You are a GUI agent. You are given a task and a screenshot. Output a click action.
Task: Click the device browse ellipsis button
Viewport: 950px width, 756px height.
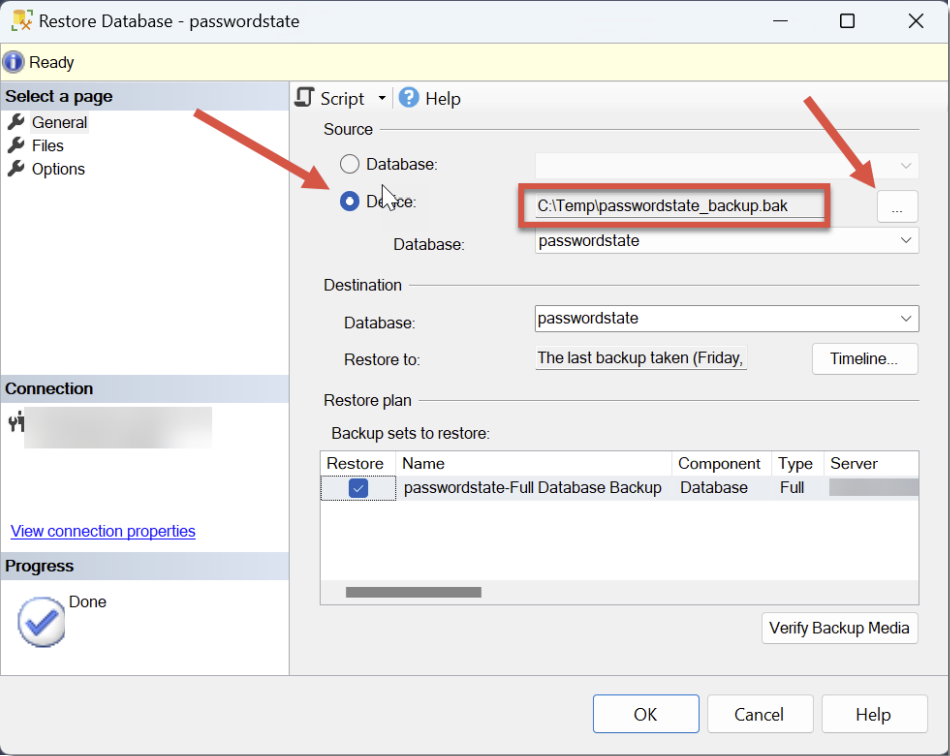[897, 207]
